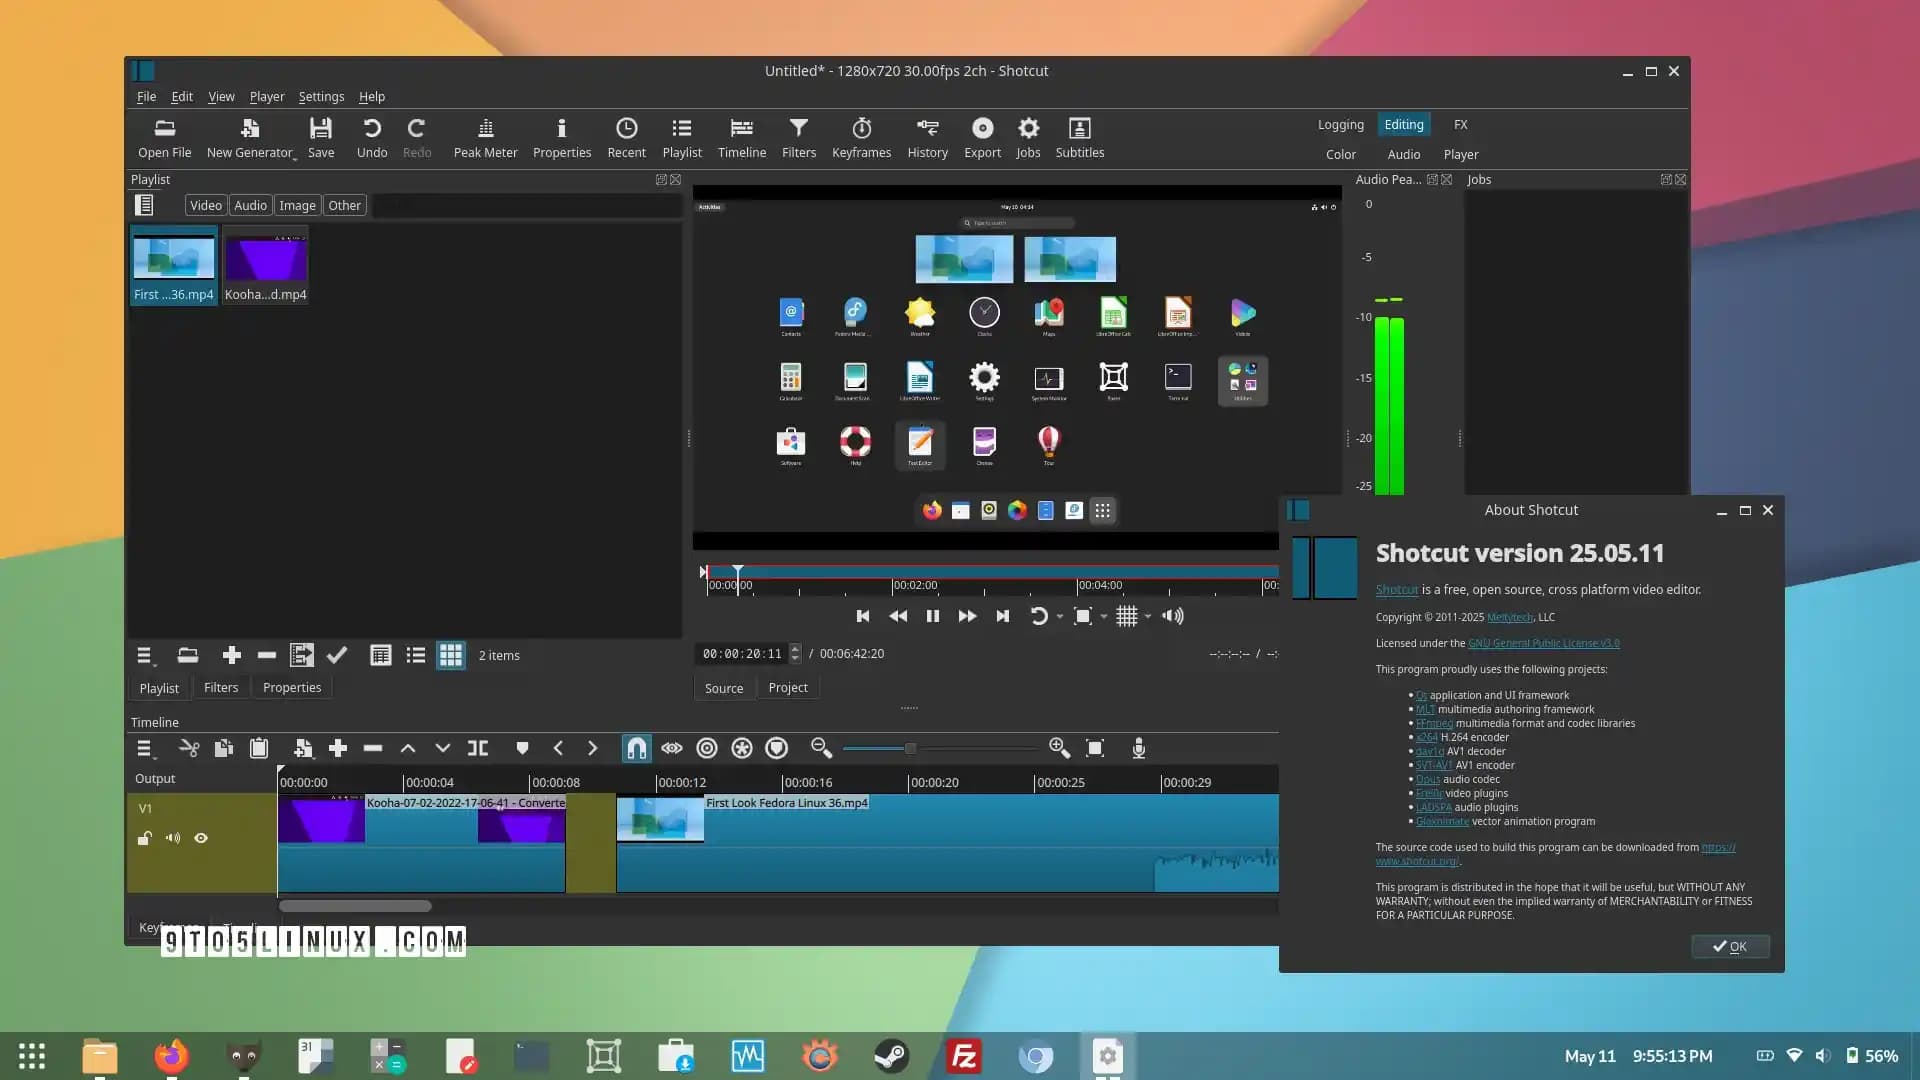Click Zoom Timeline to Fit icon

pos(1095,748)
